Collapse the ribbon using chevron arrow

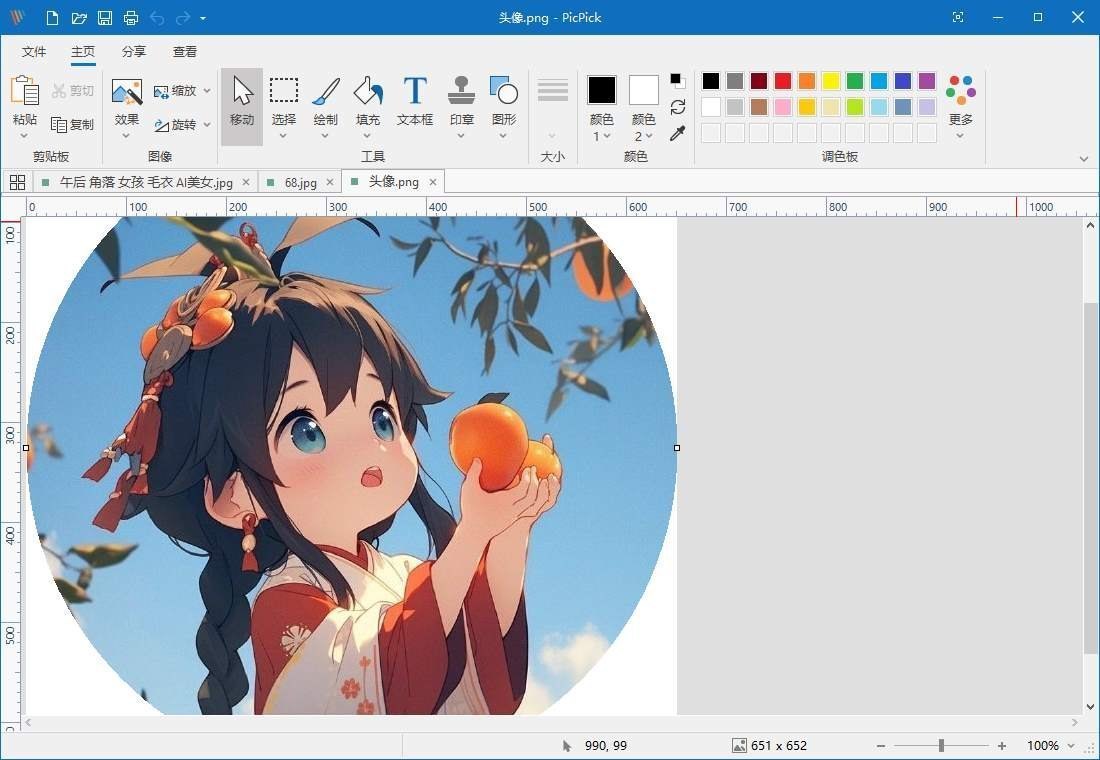(1084, 159)
